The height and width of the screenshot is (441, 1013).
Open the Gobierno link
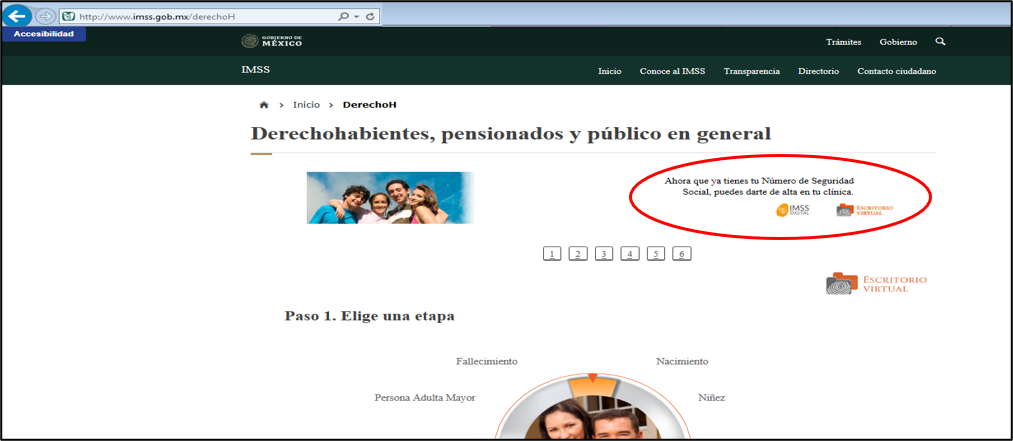(898, 42)
